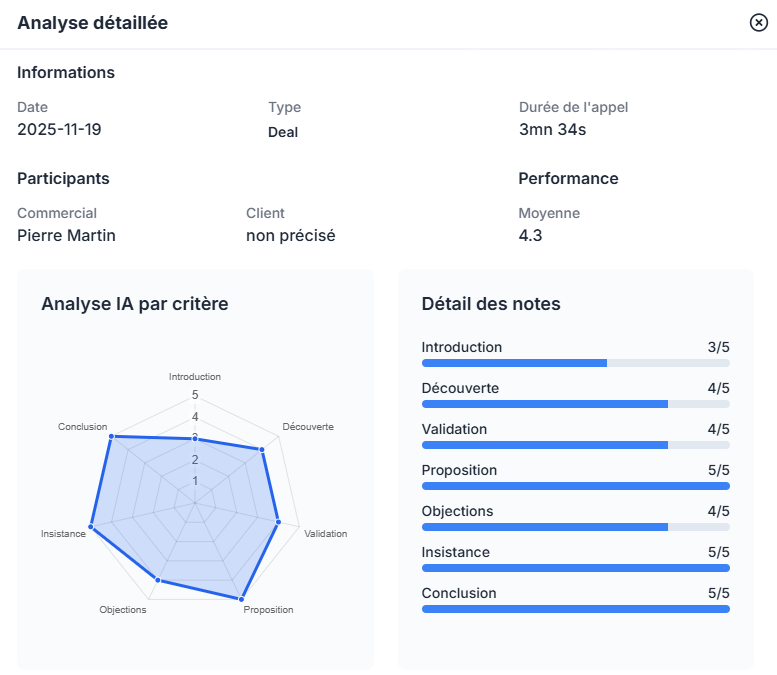This screenshot has width=777, height=675.
Task: Click the Proposition 5/5 progress bar
Action: point(575,486)
